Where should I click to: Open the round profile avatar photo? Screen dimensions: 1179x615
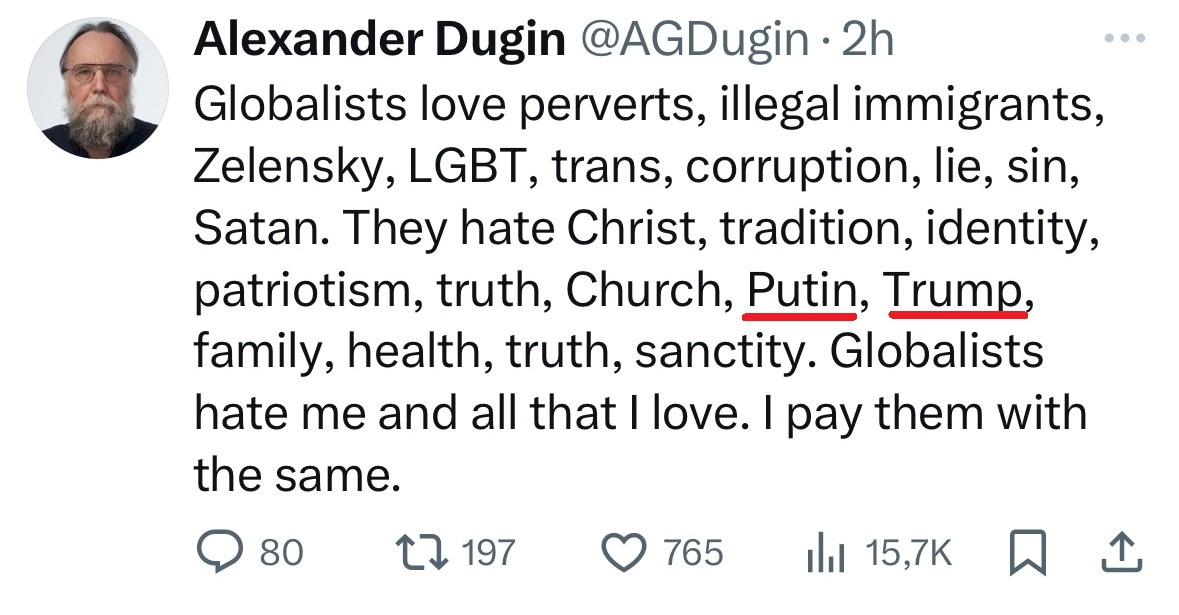coord(97,88)
